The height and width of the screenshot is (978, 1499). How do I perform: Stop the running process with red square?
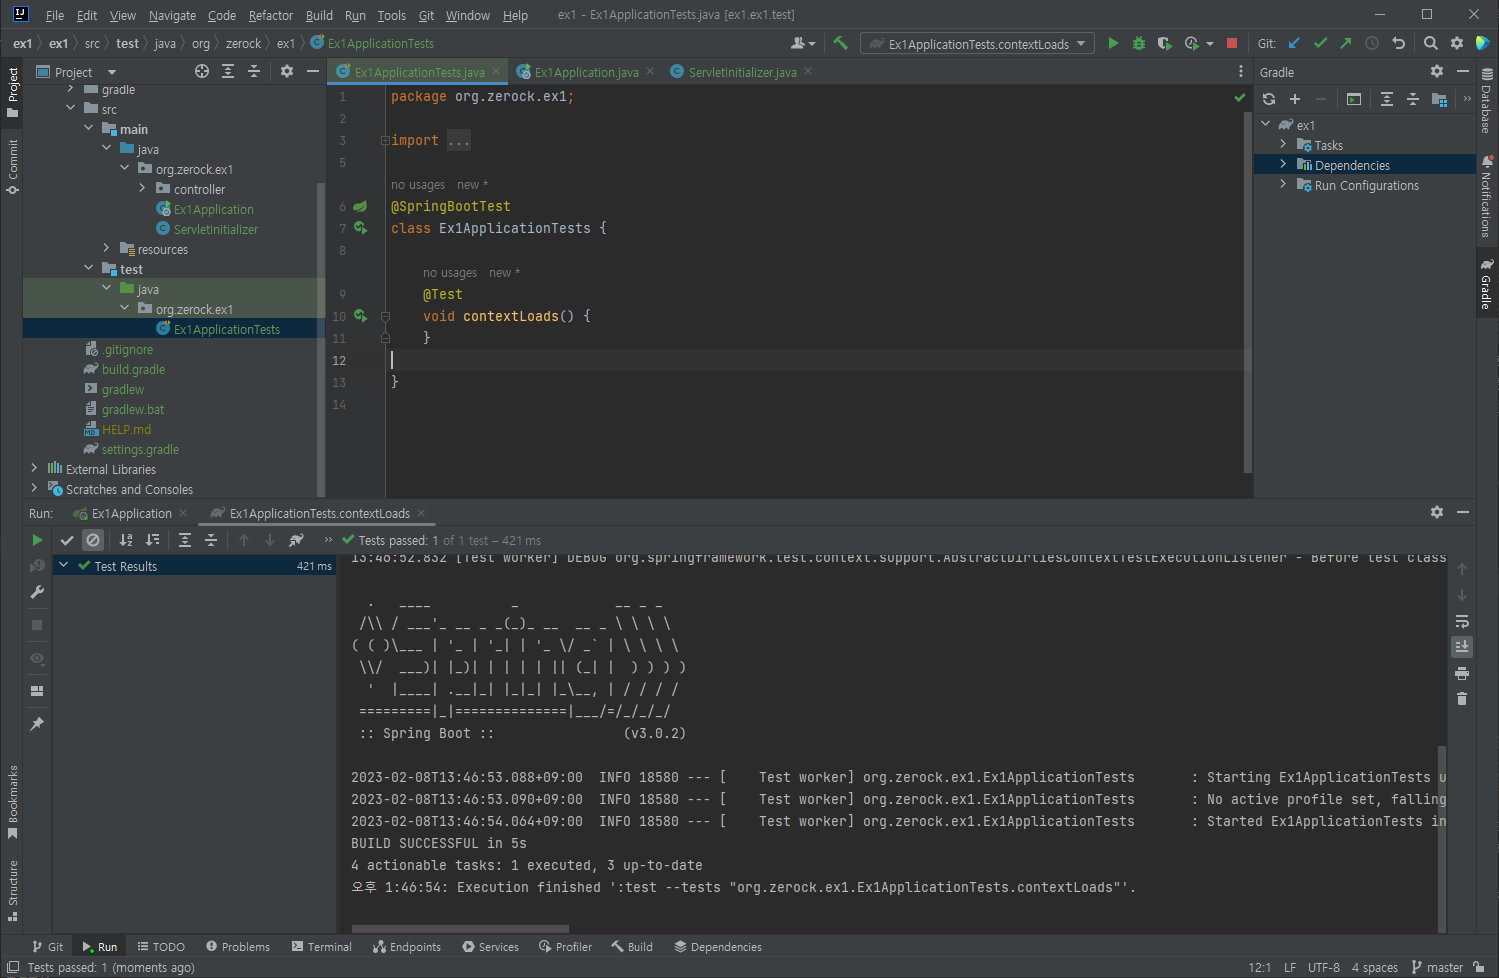click(1232, 43)
